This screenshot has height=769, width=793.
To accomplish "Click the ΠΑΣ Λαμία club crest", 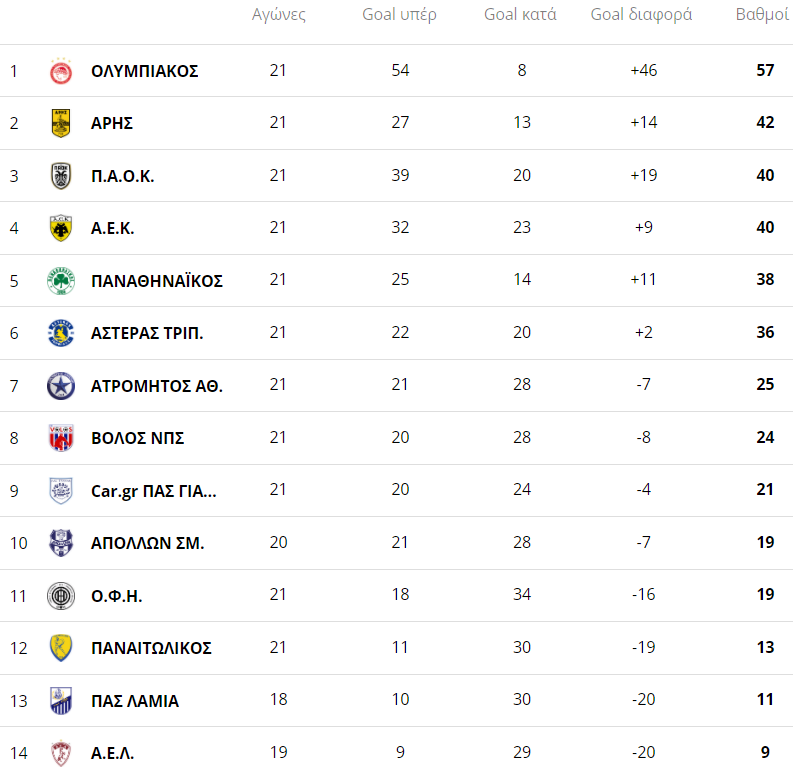I will [x=61, y=701].
